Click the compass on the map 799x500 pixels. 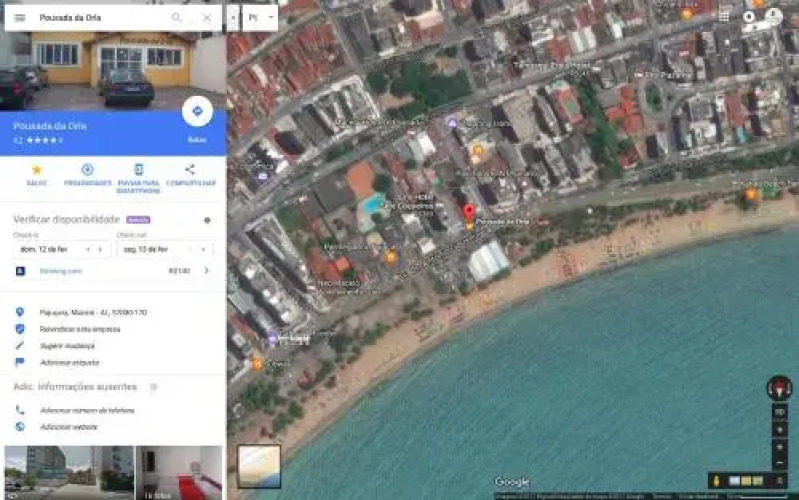[x=779, y=388]
